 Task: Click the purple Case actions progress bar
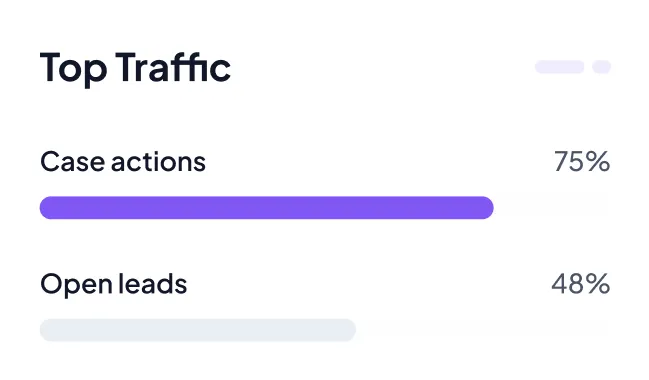[x=267, y=207]
